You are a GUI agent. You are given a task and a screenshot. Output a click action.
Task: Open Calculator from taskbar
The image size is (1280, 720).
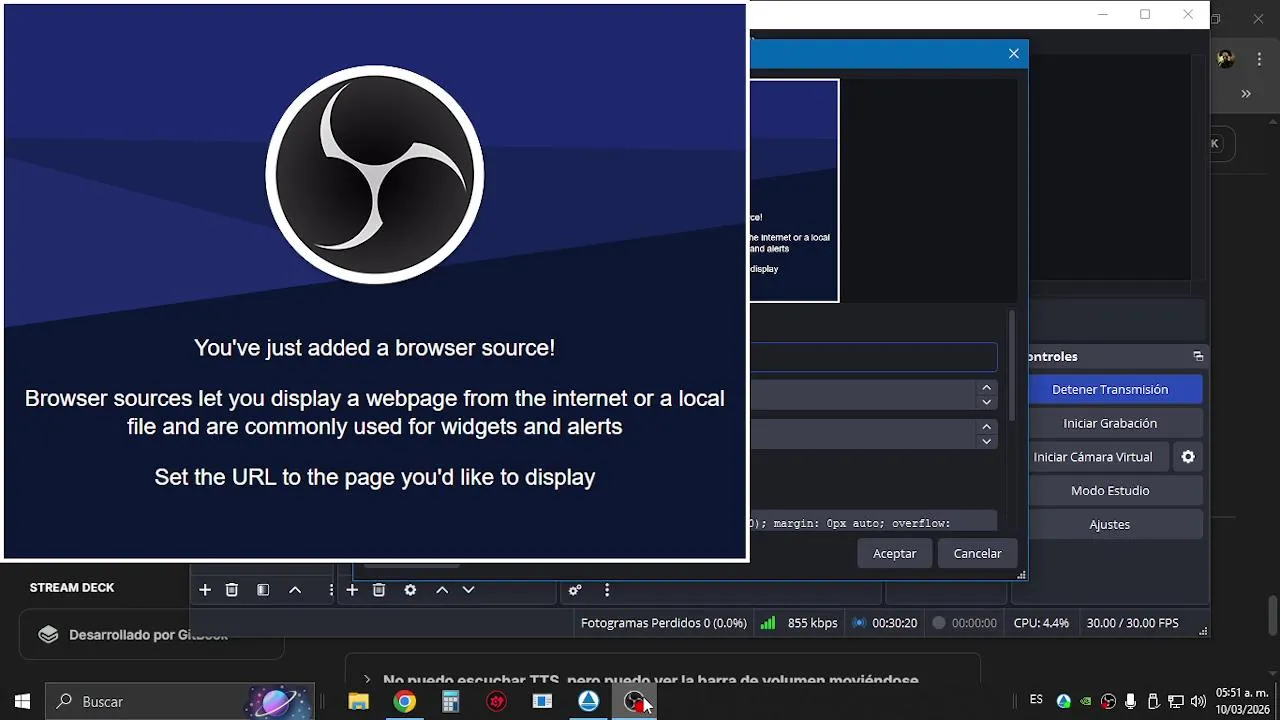[x=451, y=702]
